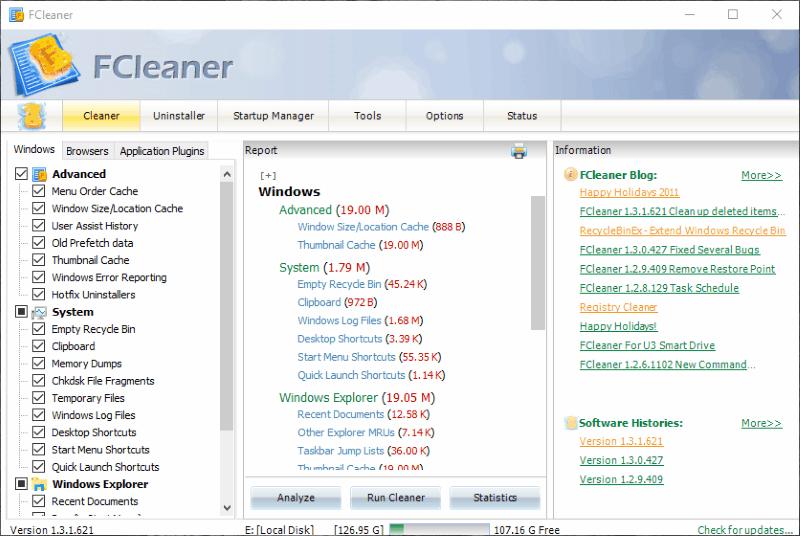Click Start Menu Shortcuts (55.35 K) entry
The width and height of the screenshot is (800, 536).
369,357
